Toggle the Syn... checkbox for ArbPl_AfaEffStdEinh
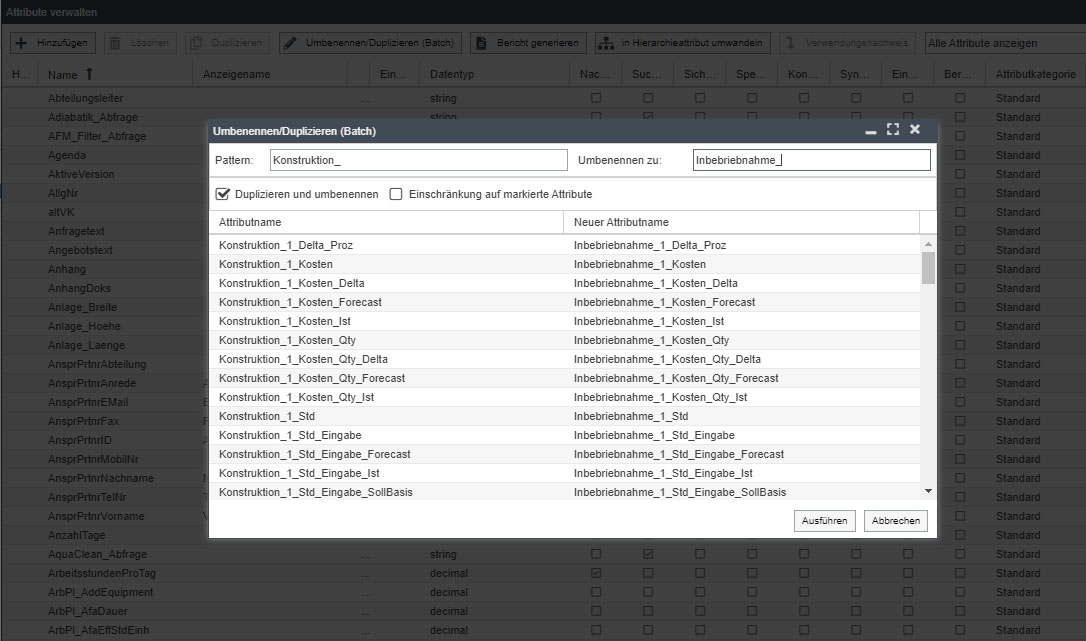The height and width of the screenshot is (641, 1086). coord(856,630)
